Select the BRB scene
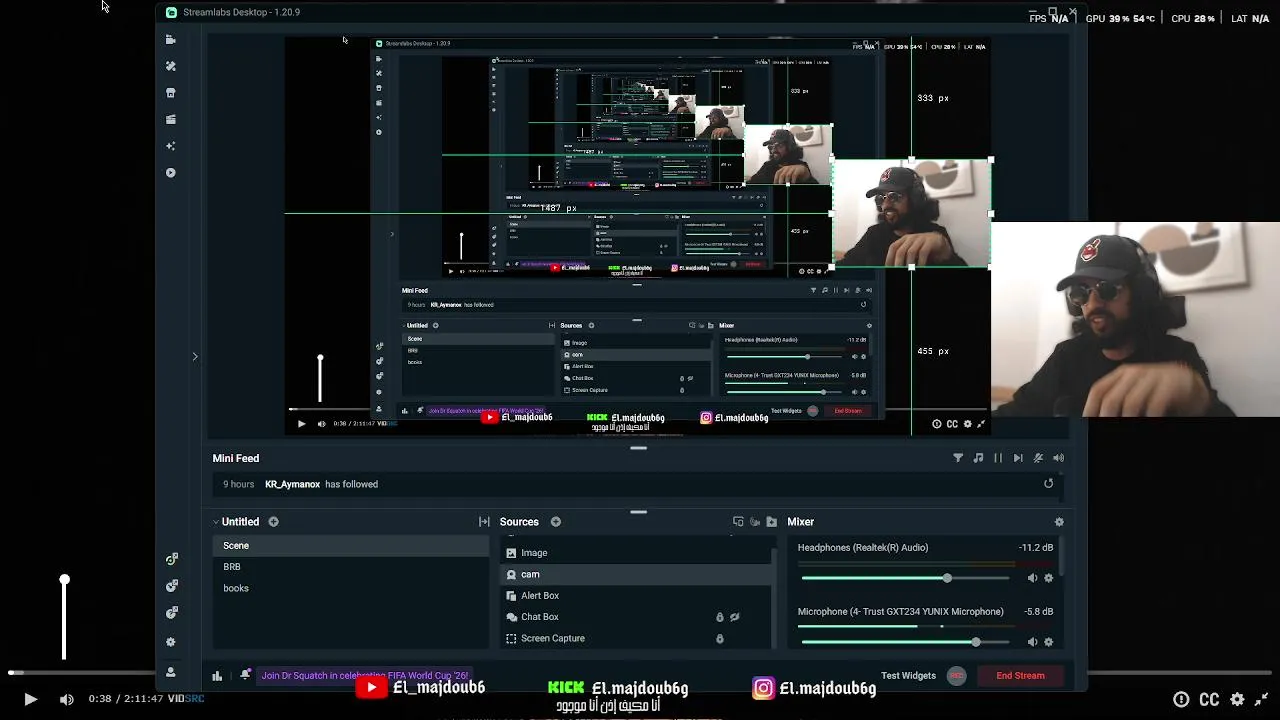Viewport: 1280px width, 720px height. pyautogui.click(x=350, y=567)
